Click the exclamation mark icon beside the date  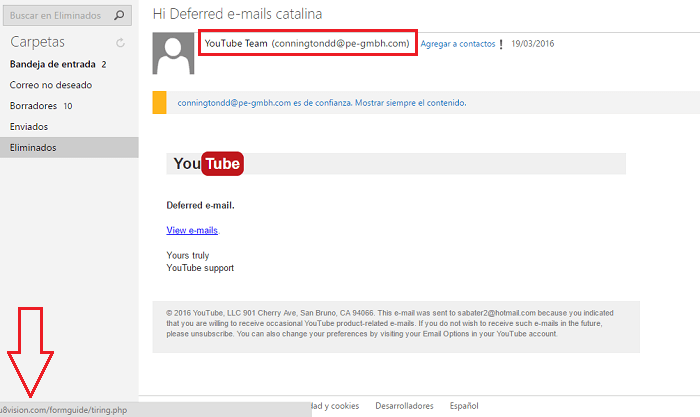point(501,44)
